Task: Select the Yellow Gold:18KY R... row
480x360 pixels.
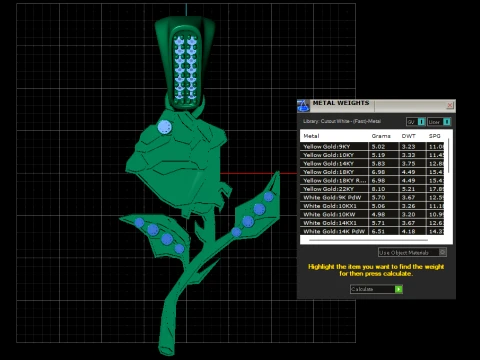Action: (372, 180)
